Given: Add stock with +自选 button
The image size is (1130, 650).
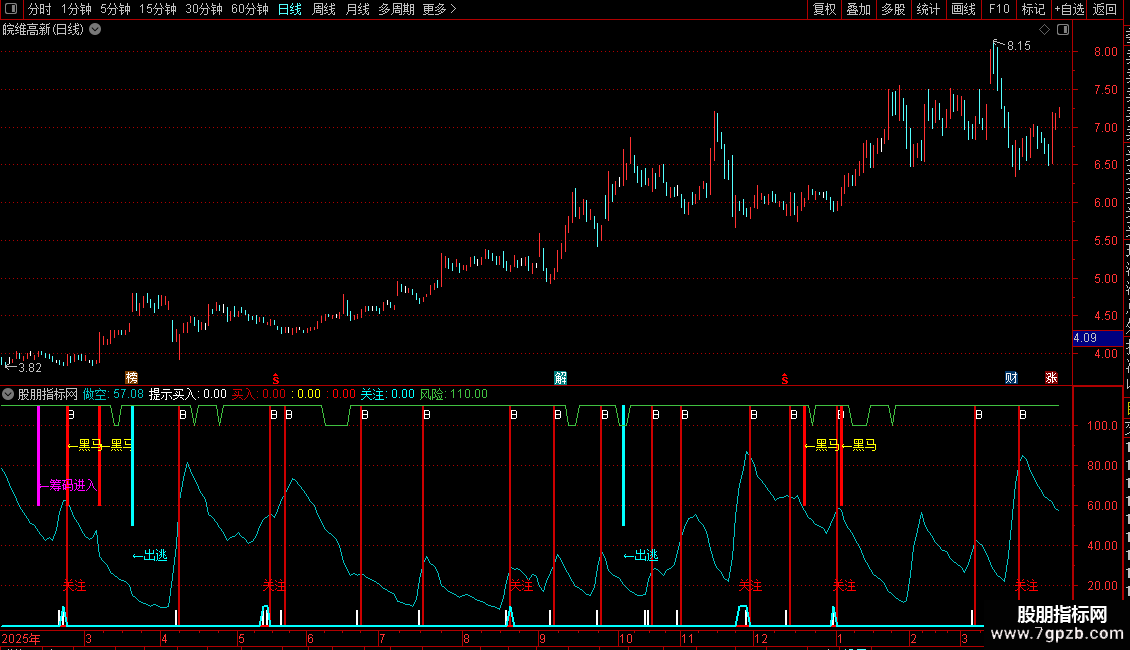Looking at the screenshot, I should pyautogui.click(x=1069, y=9).
